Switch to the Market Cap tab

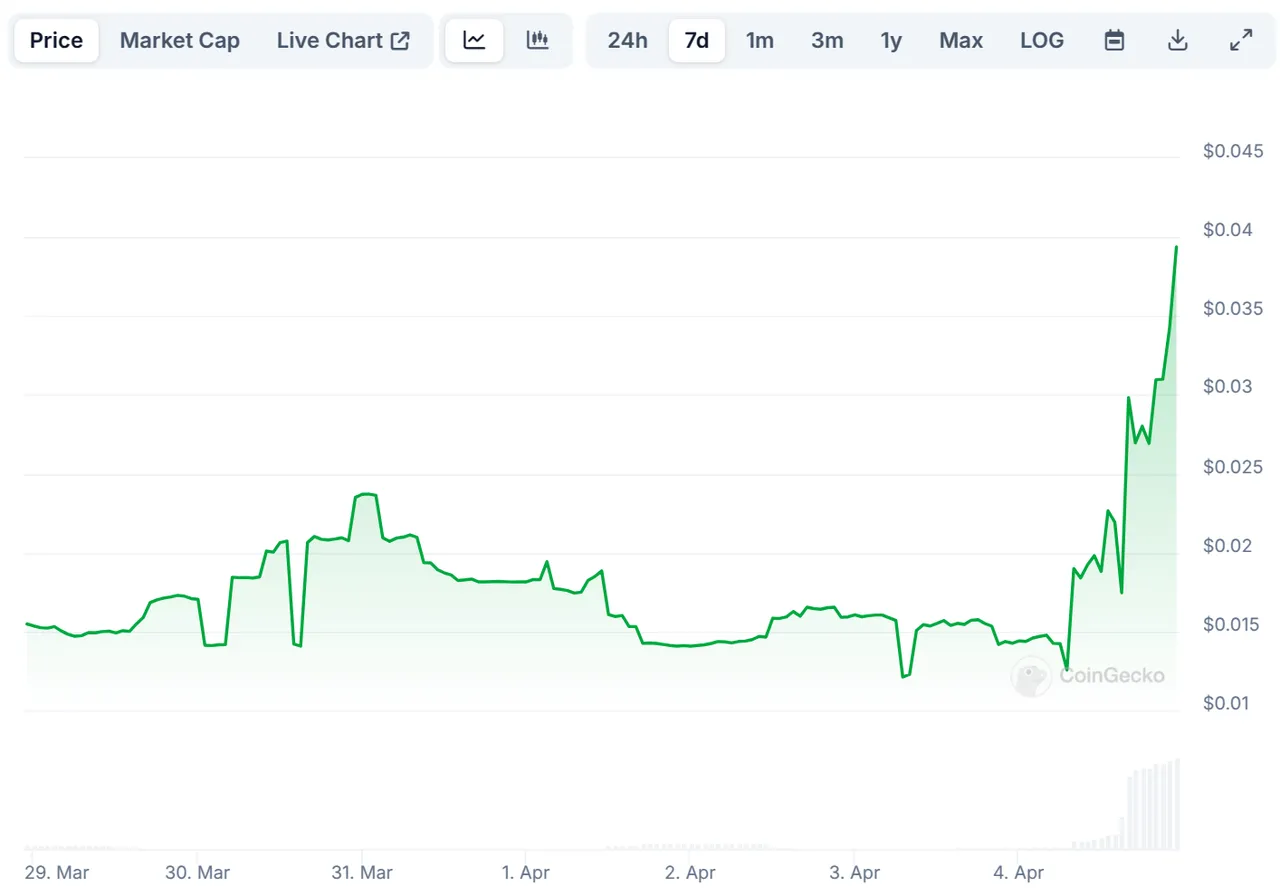click(180, 41)
